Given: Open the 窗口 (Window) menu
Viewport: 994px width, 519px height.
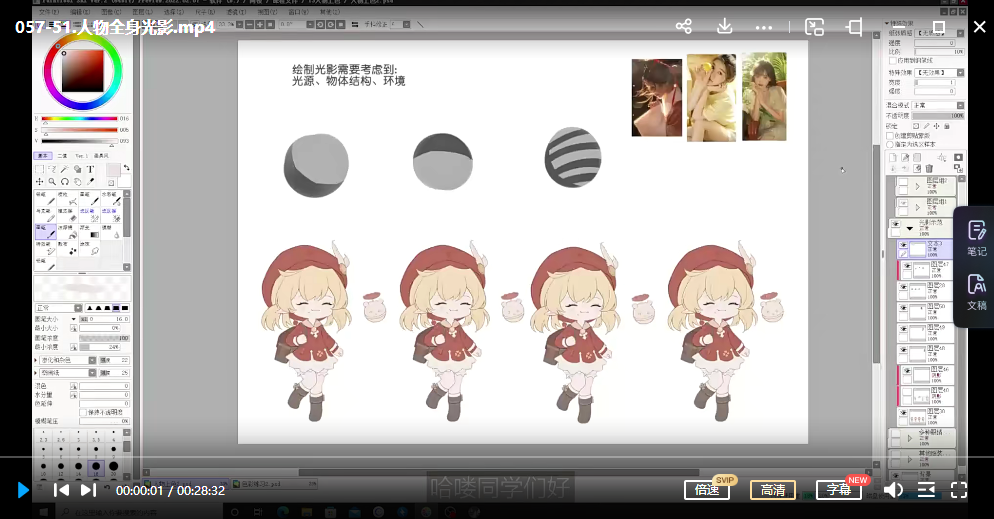Looking at the screenshot, I should coord(298,12).
